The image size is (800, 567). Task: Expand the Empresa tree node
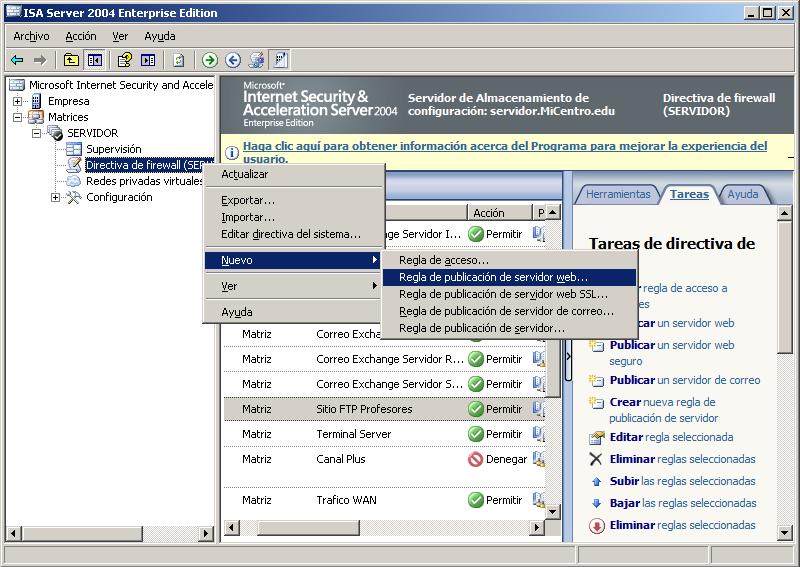click(x=18, y=101)
